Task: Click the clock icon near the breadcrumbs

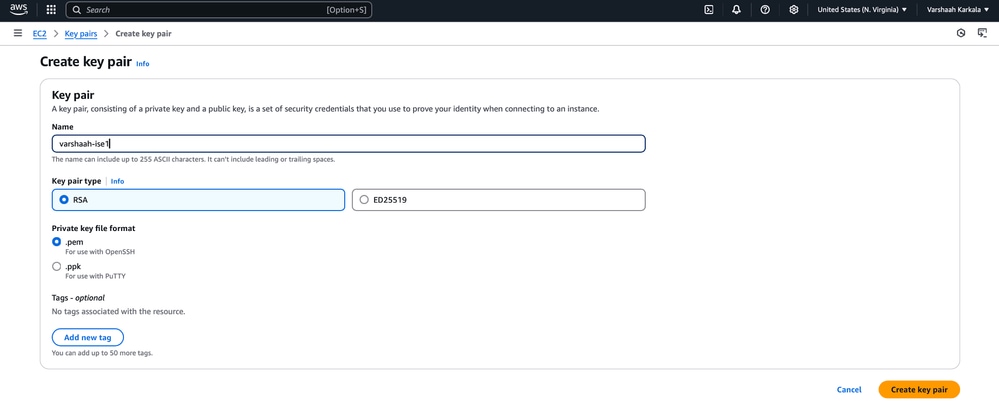Action: 961,33
